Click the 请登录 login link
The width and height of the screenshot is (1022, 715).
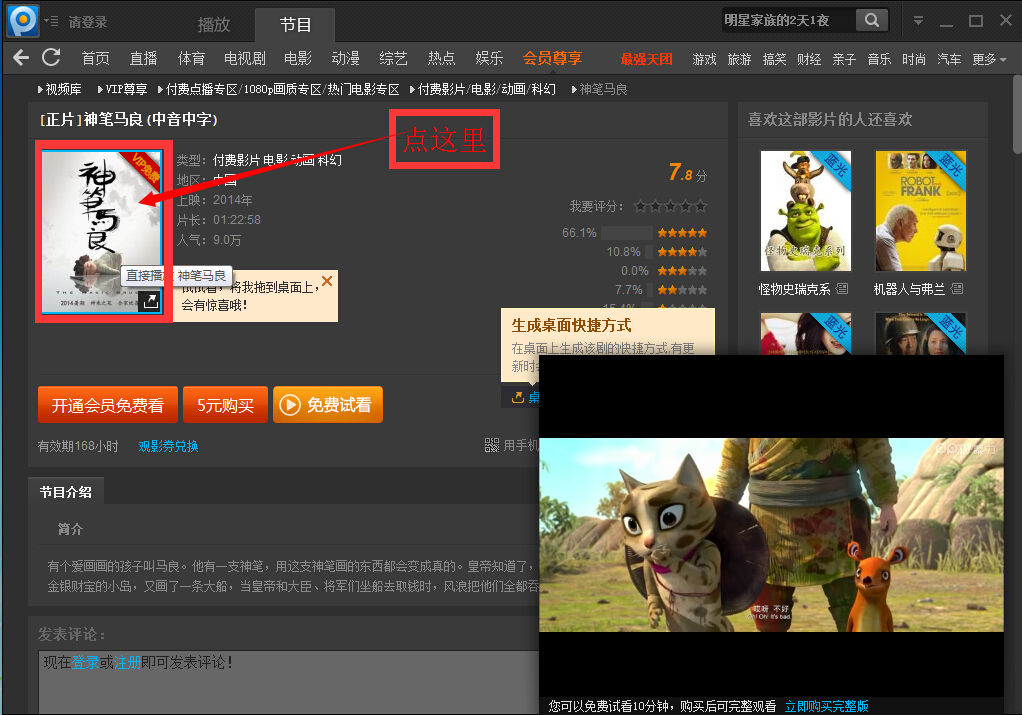(87, 22)
